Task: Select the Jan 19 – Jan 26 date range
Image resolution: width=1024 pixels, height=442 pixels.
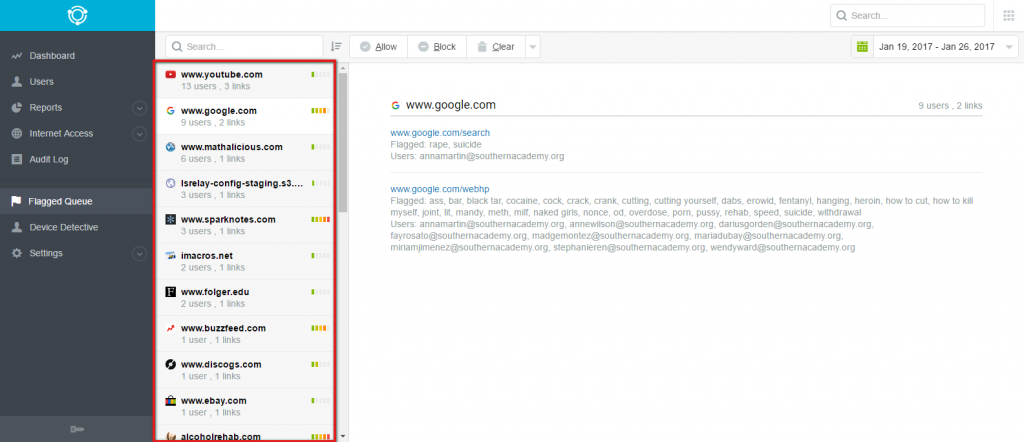Action: [x=936, y=47]
